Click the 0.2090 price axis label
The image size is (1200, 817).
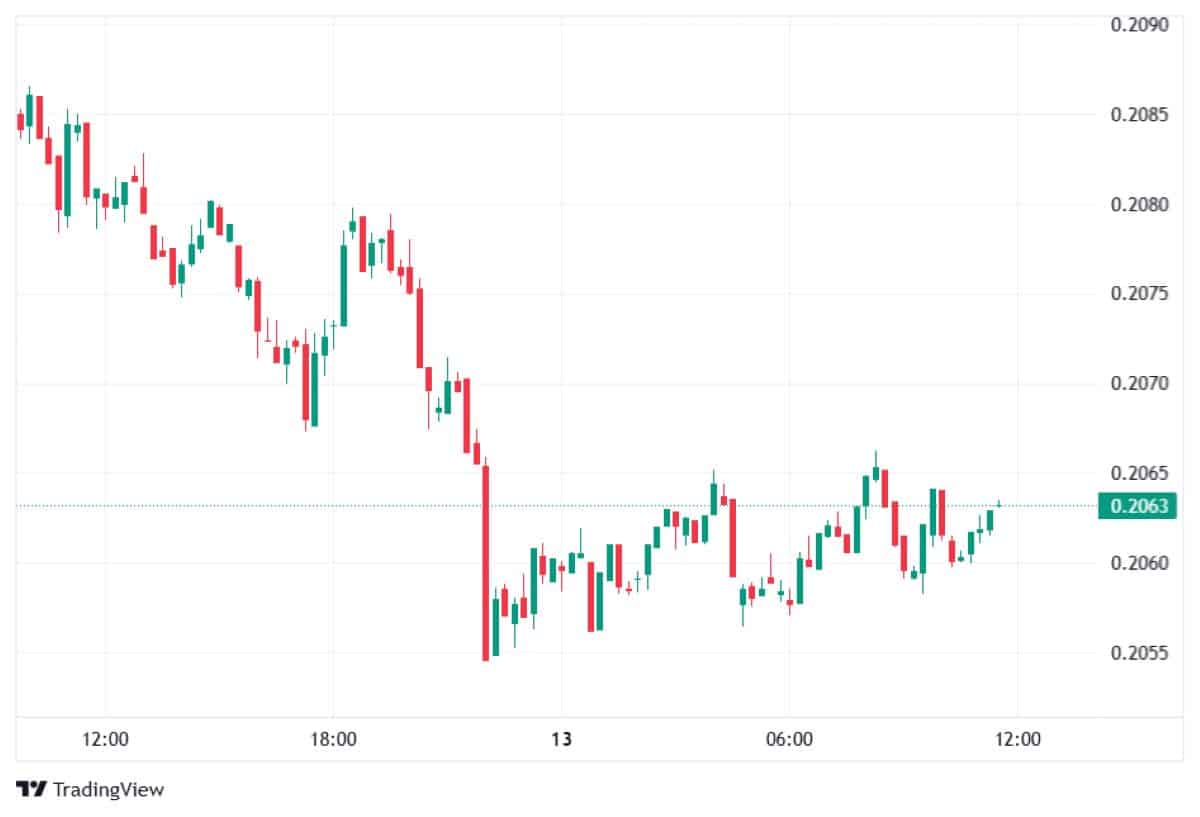1139,25
